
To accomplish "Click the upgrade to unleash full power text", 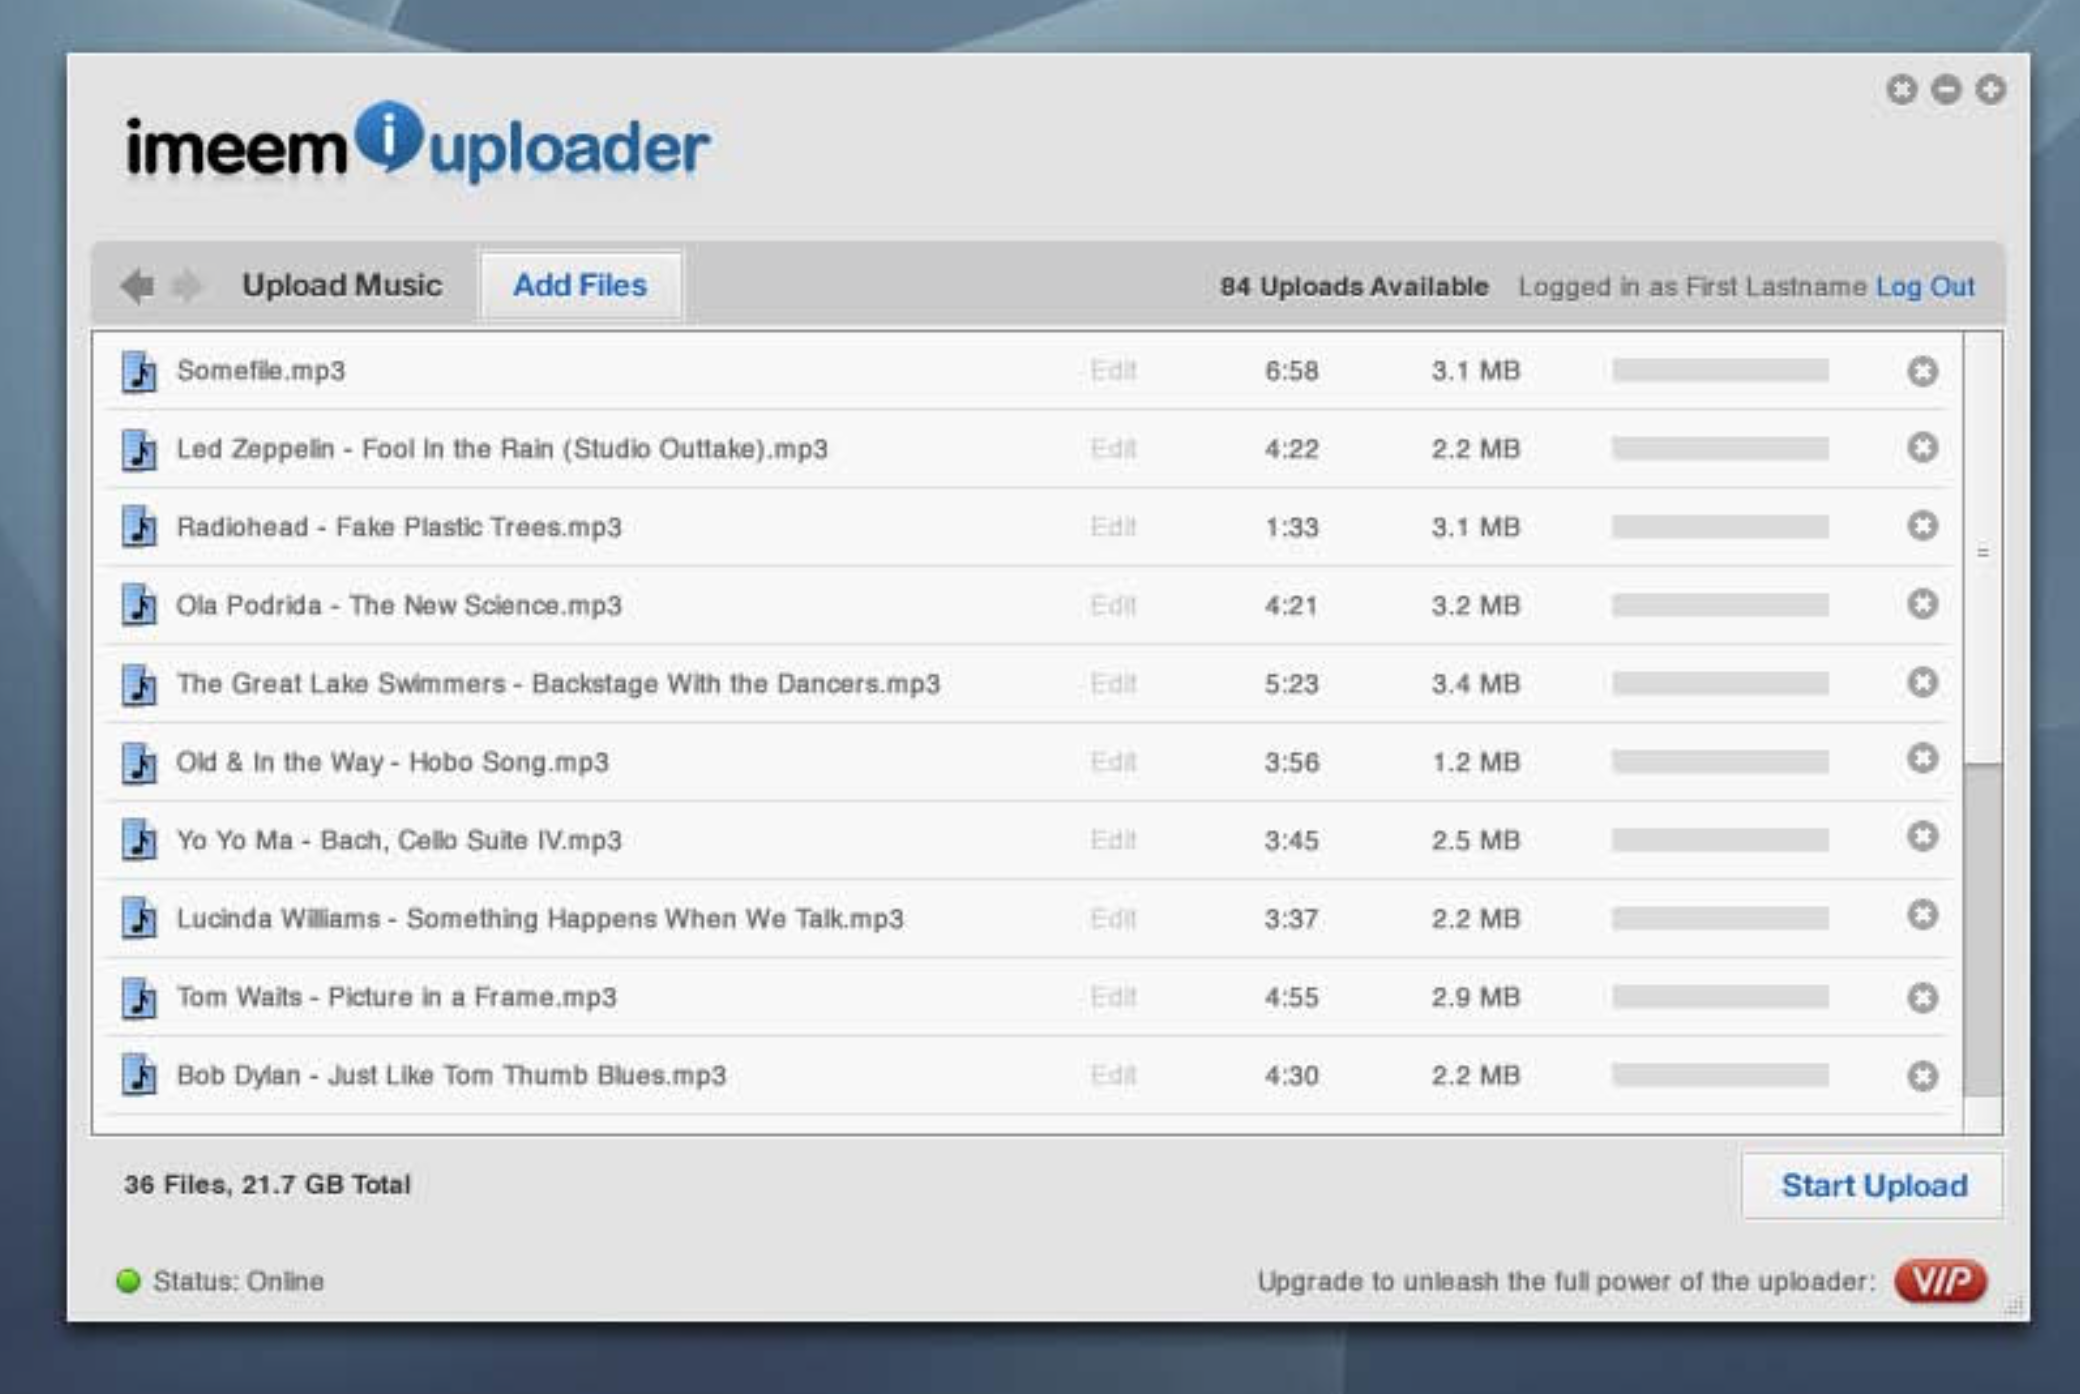I will (x=1566, y=1281).
